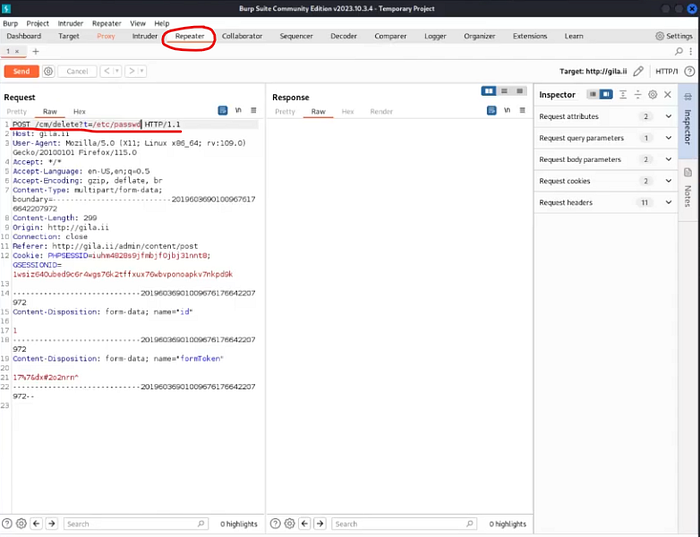Toggle Request message wrap/format icon
Image resolution: width=700 pixels, height=537 pixels.
(223, 110)
